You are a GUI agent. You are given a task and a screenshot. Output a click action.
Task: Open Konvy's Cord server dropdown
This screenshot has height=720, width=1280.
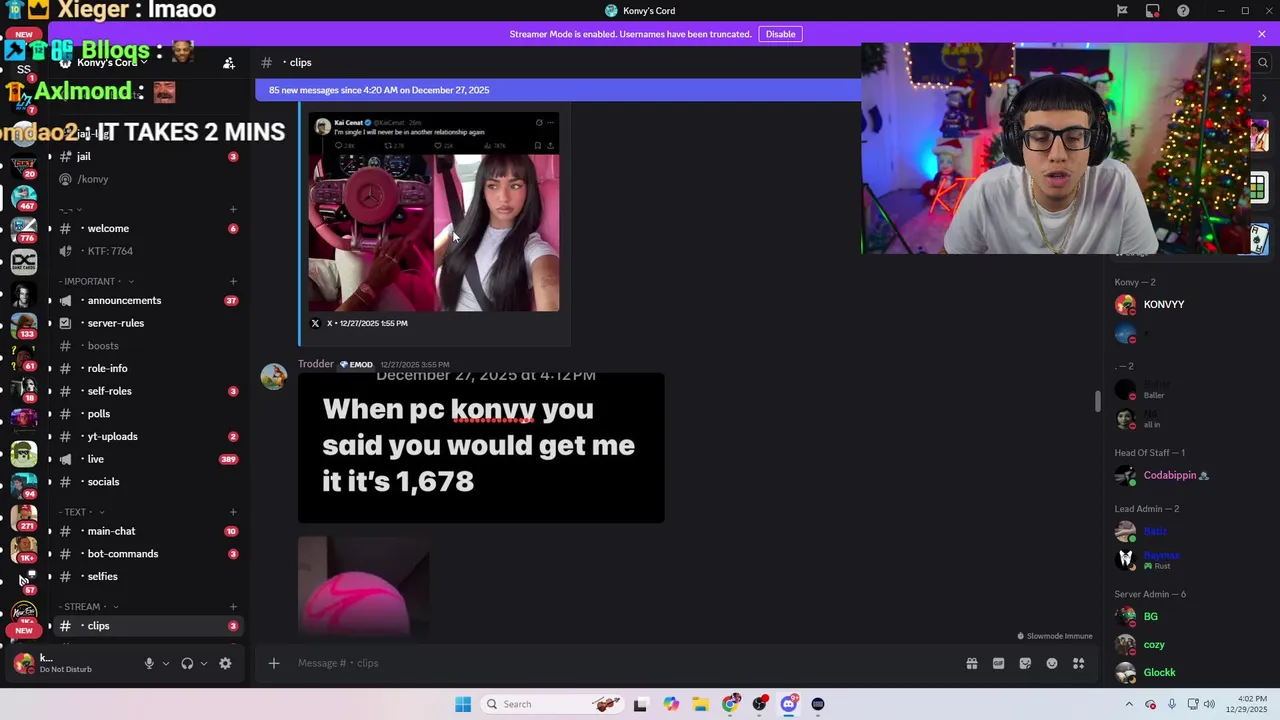tap(107, 63)
